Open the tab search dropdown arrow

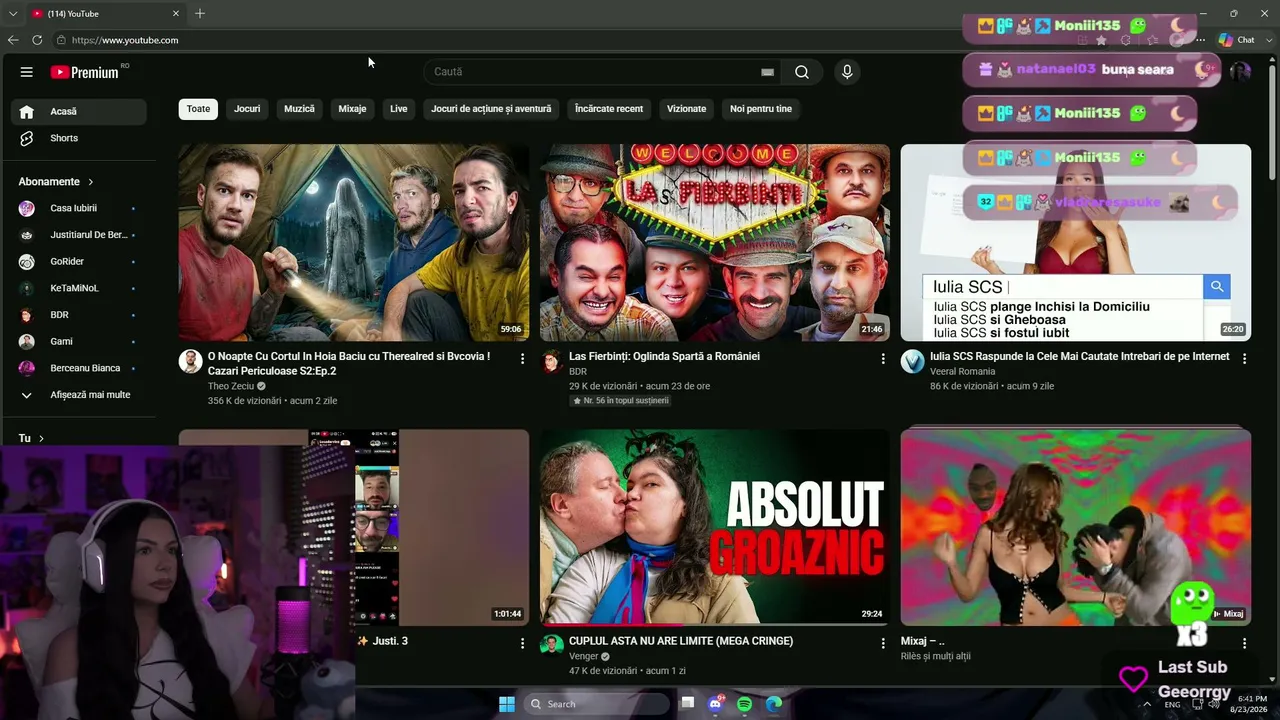coord(13,14)
